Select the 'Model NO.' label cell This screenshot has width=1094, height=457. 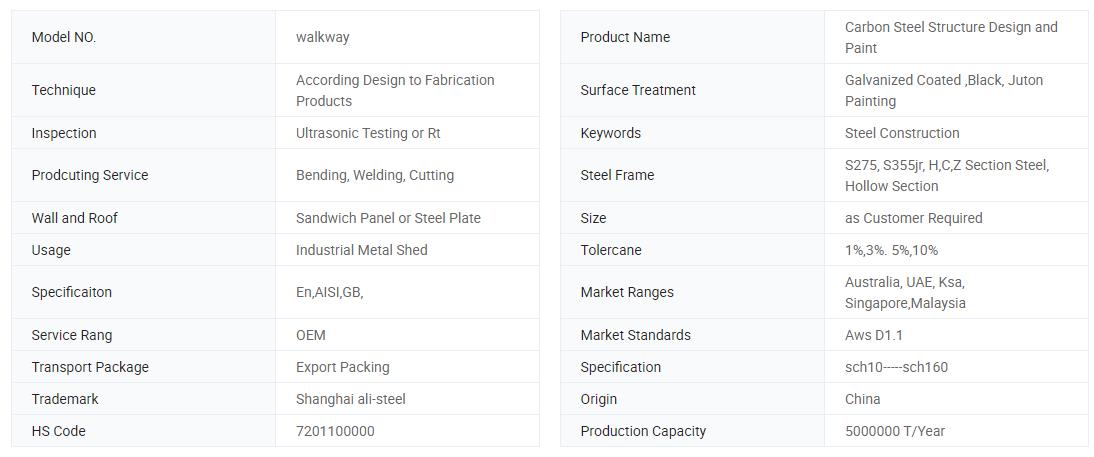143,37
